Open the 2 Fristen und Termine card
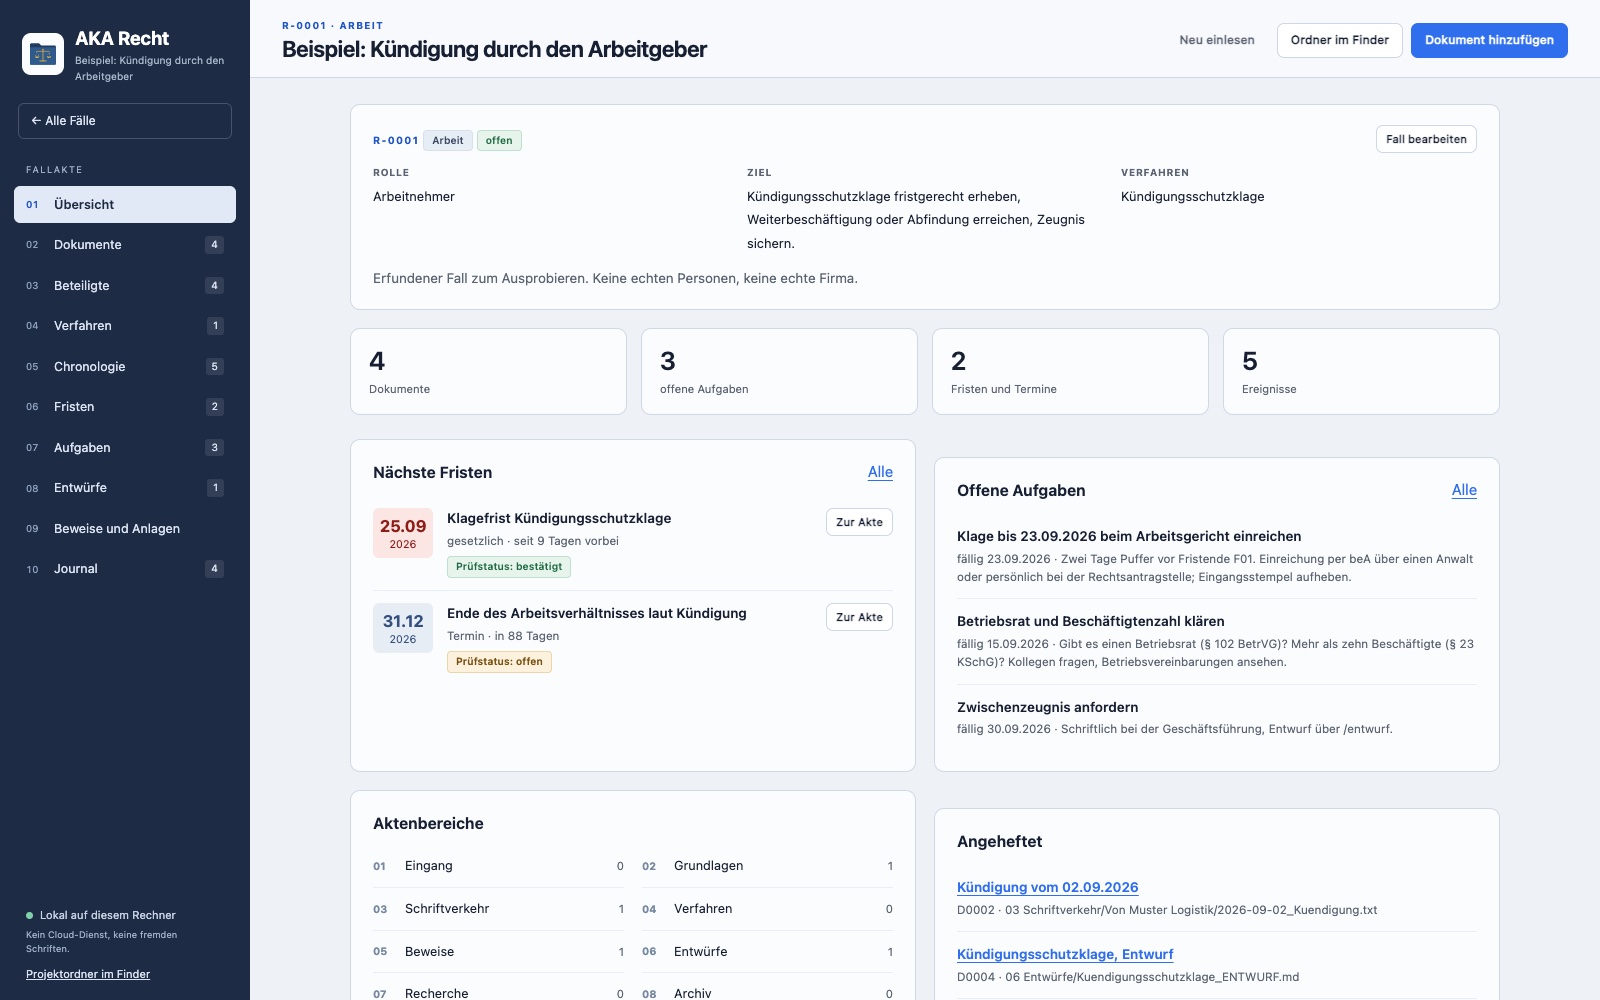The width and height of the screenshot is (1600, 1000). pos(1070,371)
